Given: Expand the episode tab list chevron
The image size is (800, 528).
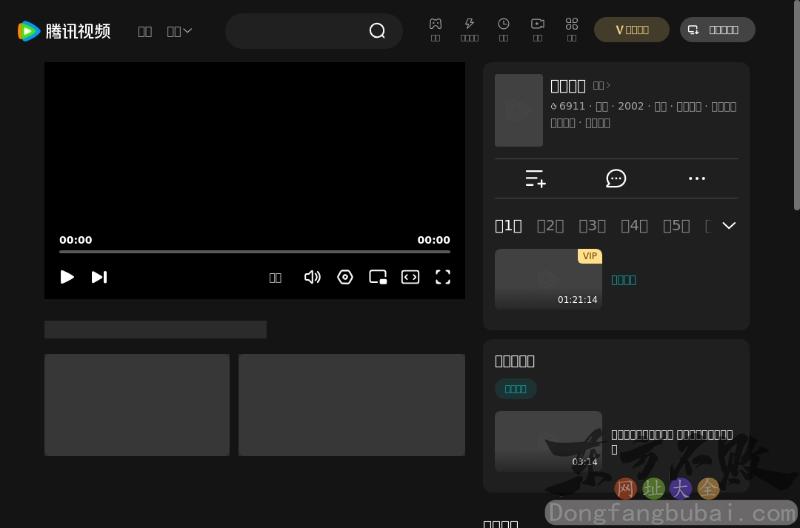Looking at the screenshot, I should (x=729, y=226).
